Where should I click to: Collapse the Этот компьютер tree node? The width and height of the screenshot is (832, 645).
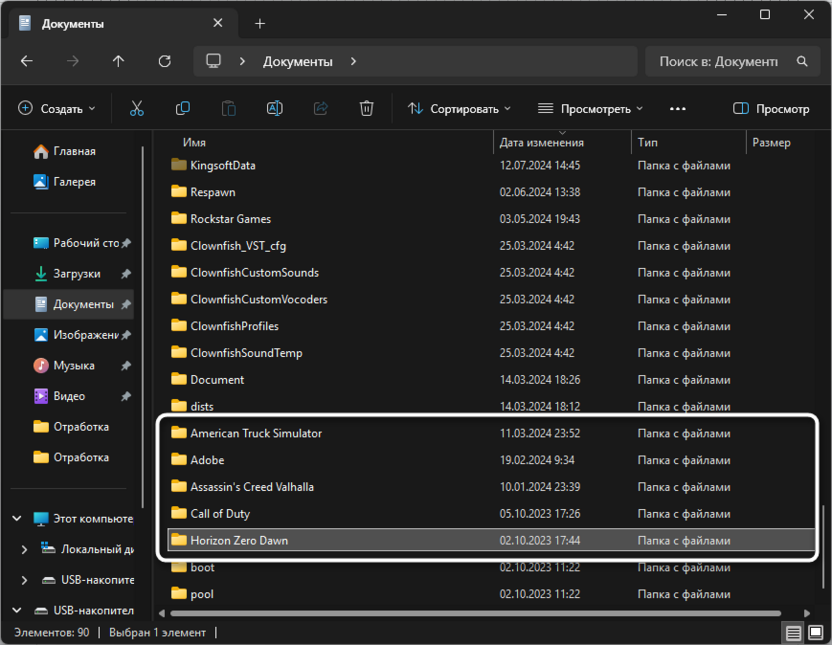[x=17, y=519]
